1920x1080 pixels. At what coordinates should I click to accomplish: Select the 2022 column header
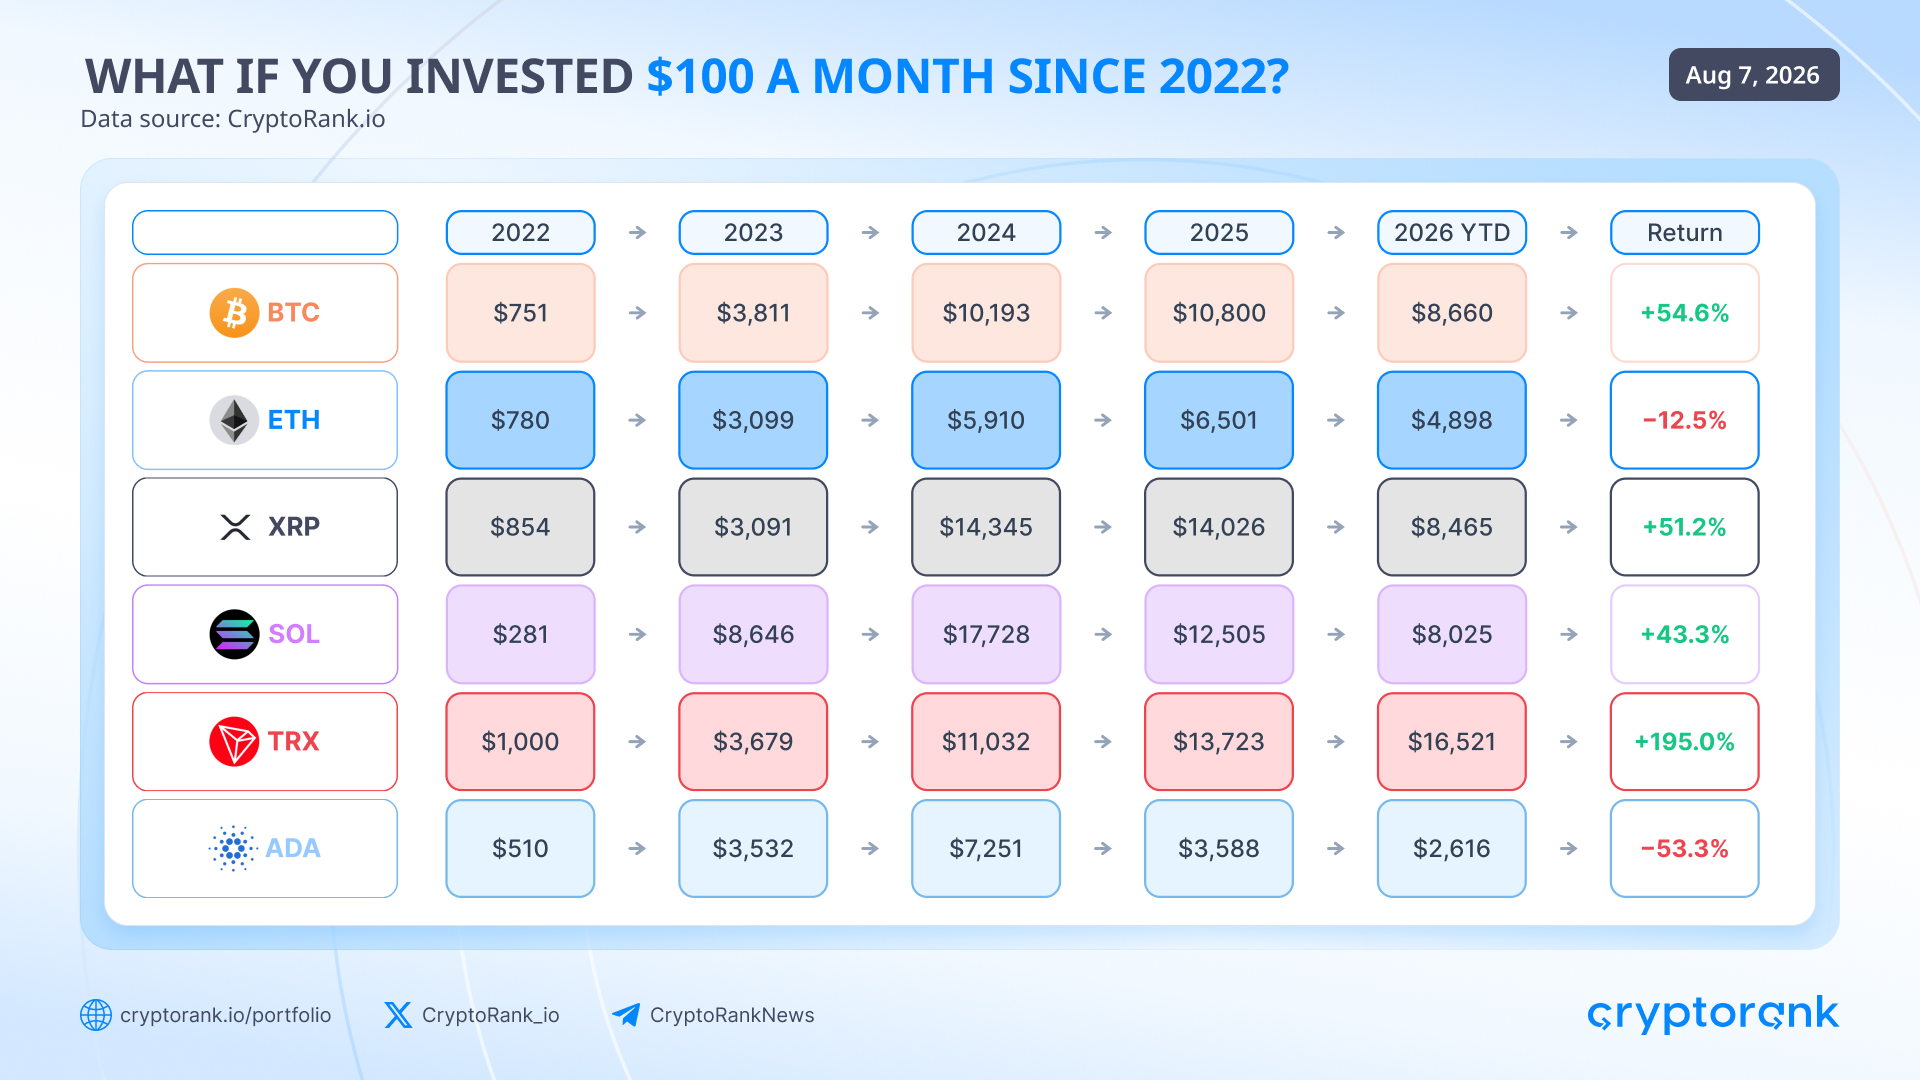(x=520, y=232)
